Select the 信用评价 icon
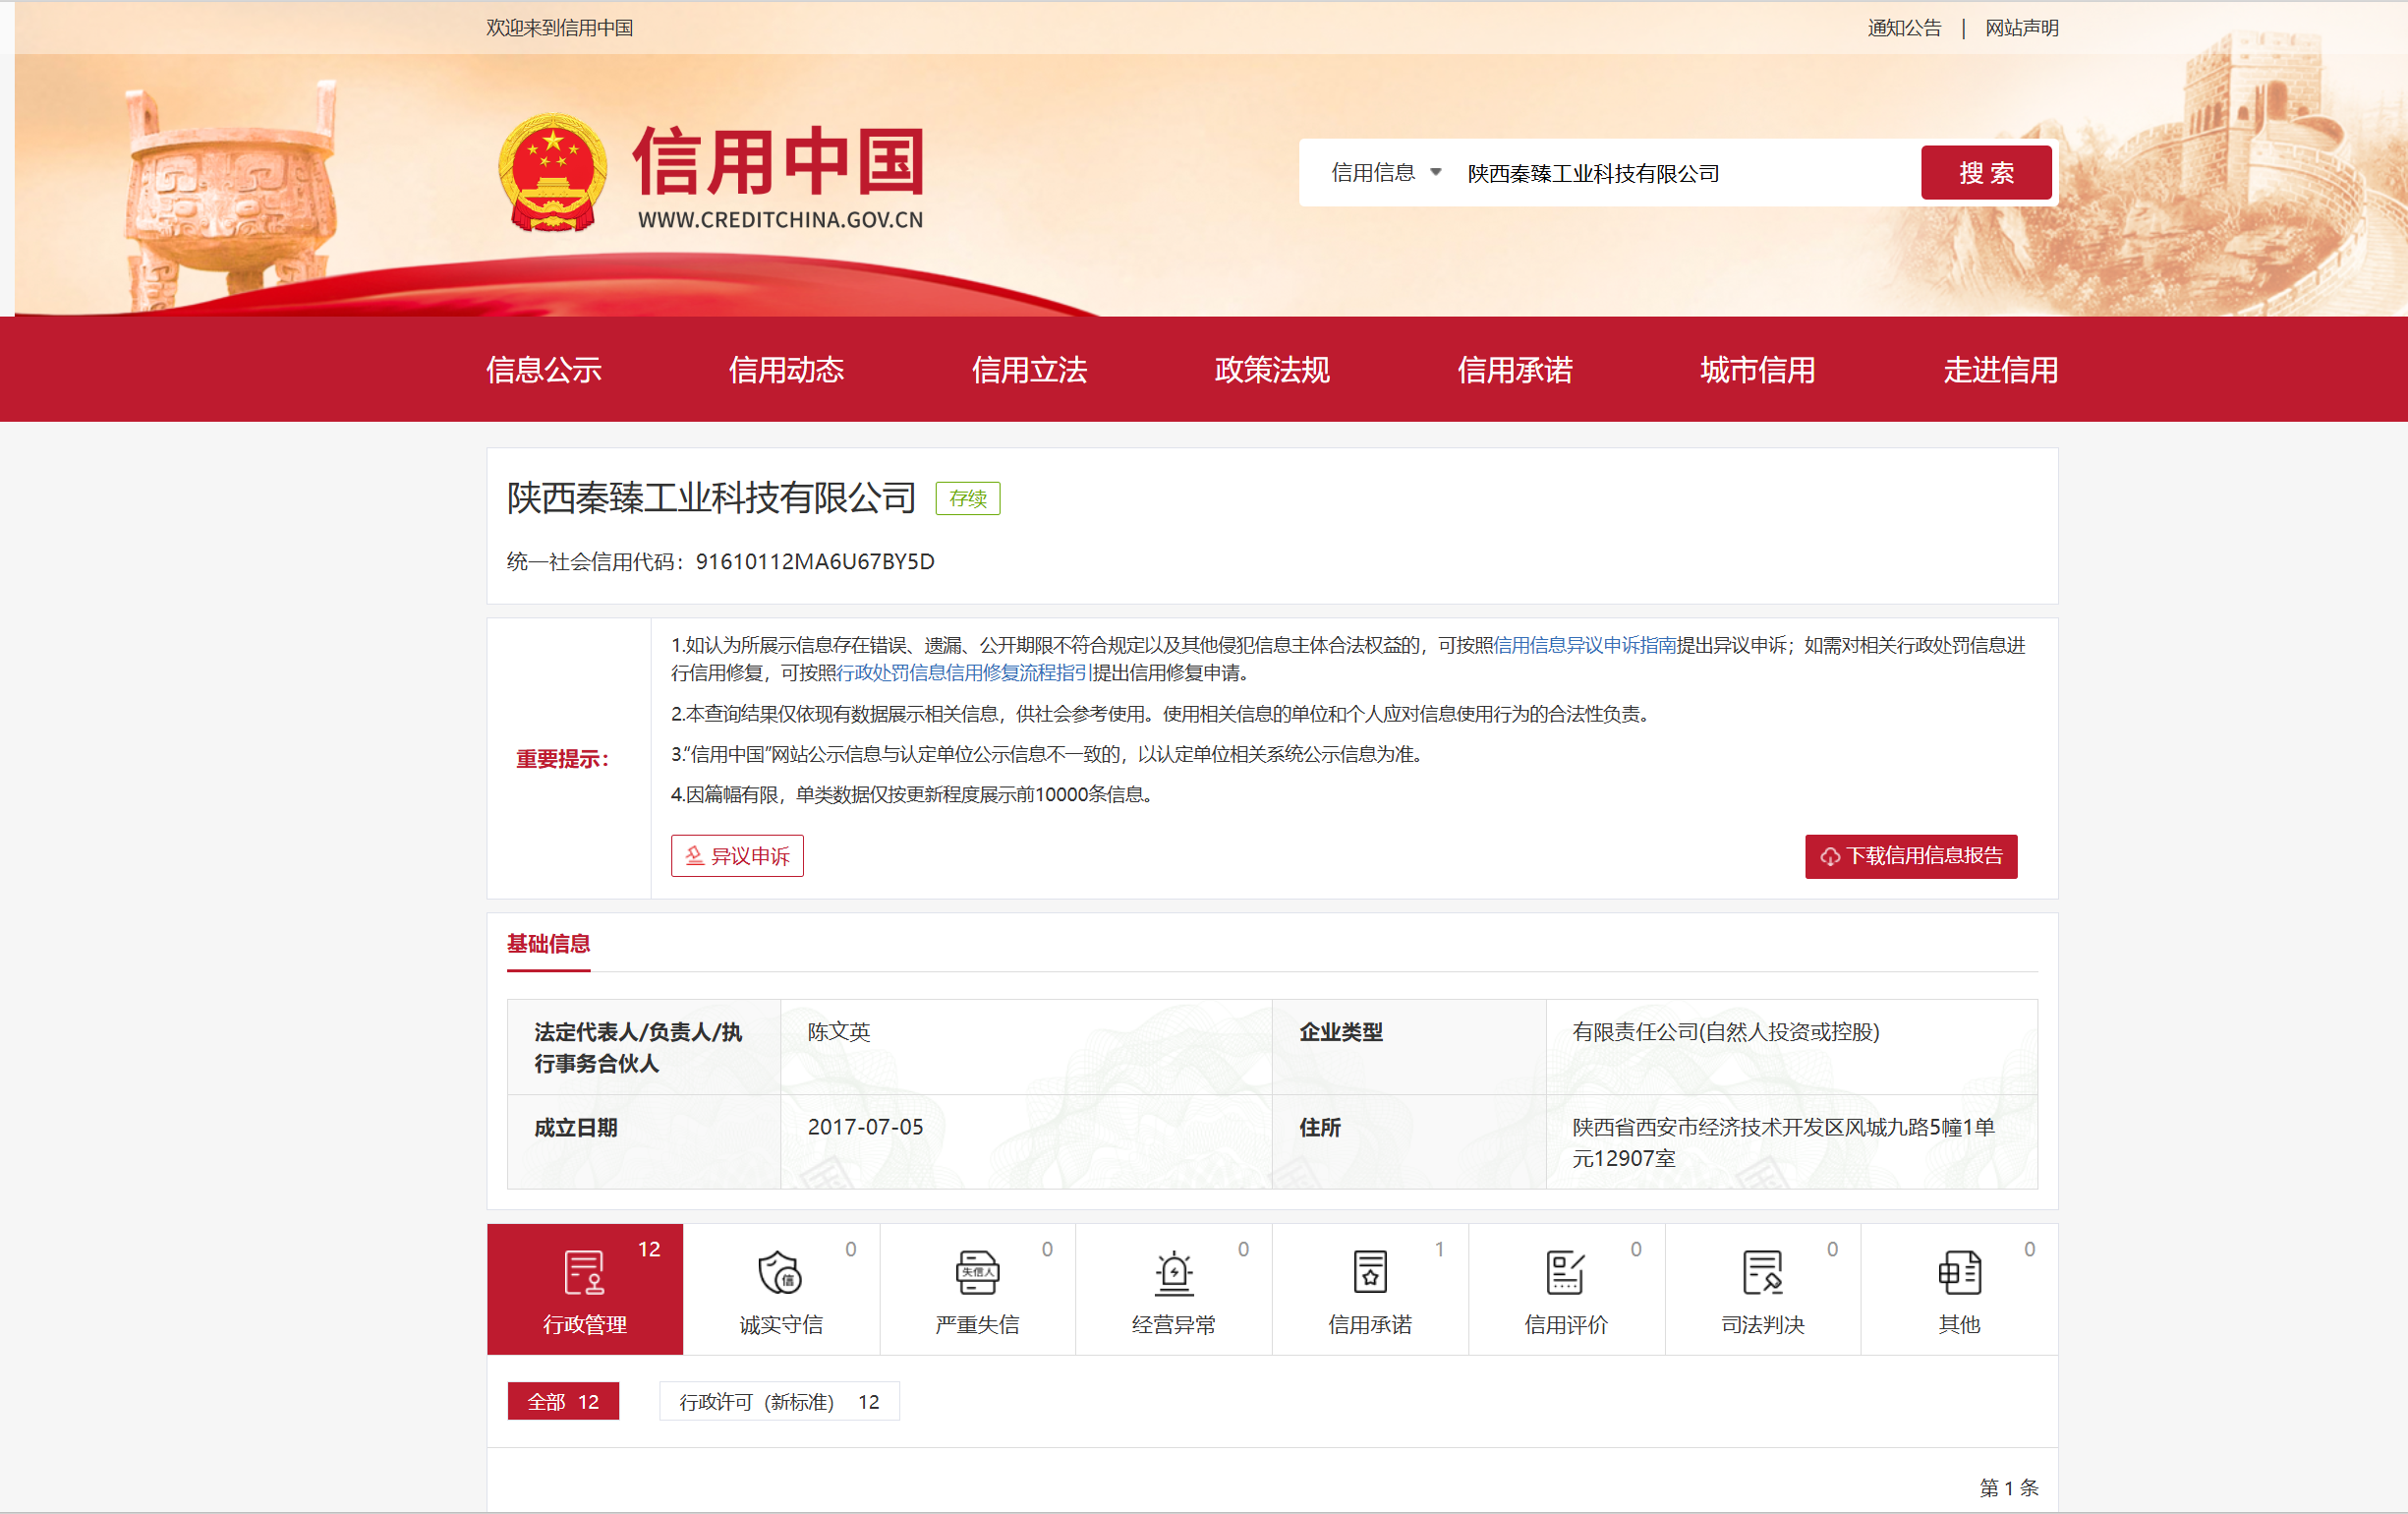The image size is (2408, 1514). [1565, 1272]
